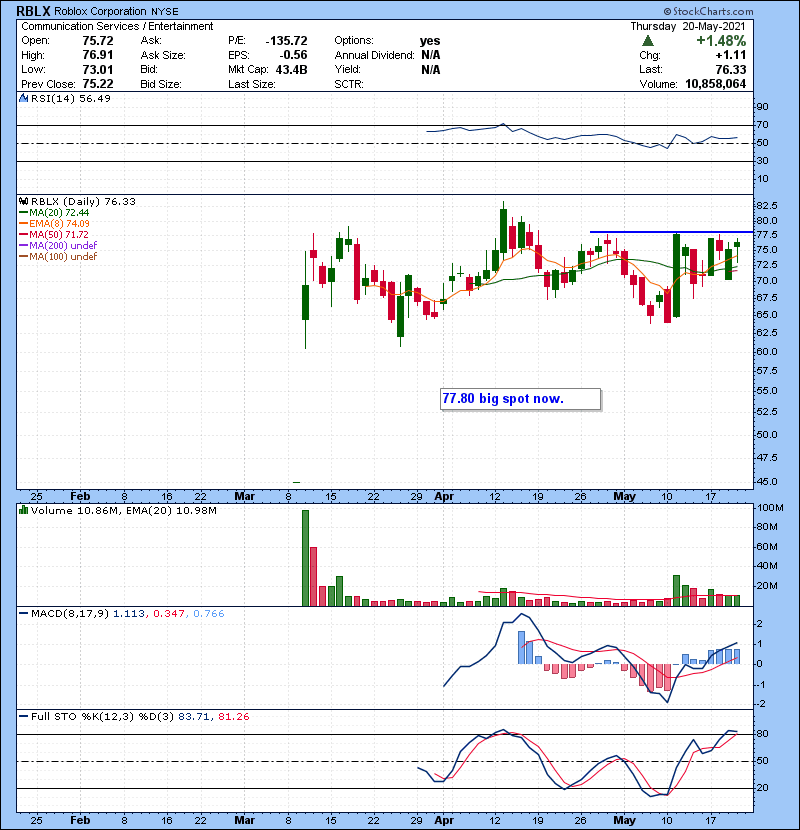Click the Last price 76.33 in header
The height and width of the screenshot is (830, 800).
coord(731,69)
